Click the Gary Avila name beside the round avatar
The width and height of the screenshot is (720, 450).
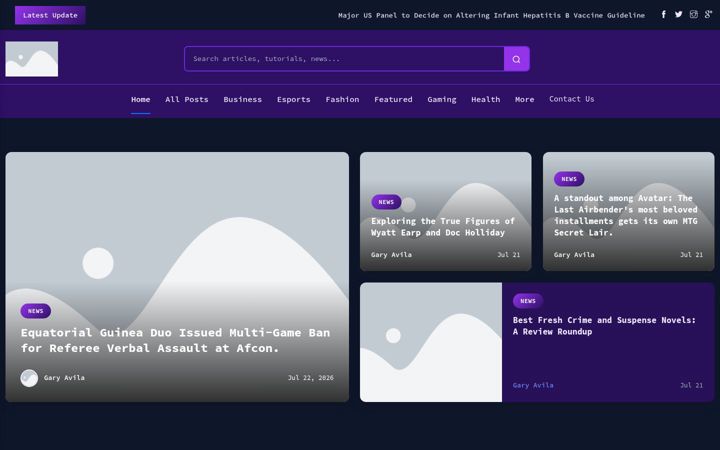64,377
